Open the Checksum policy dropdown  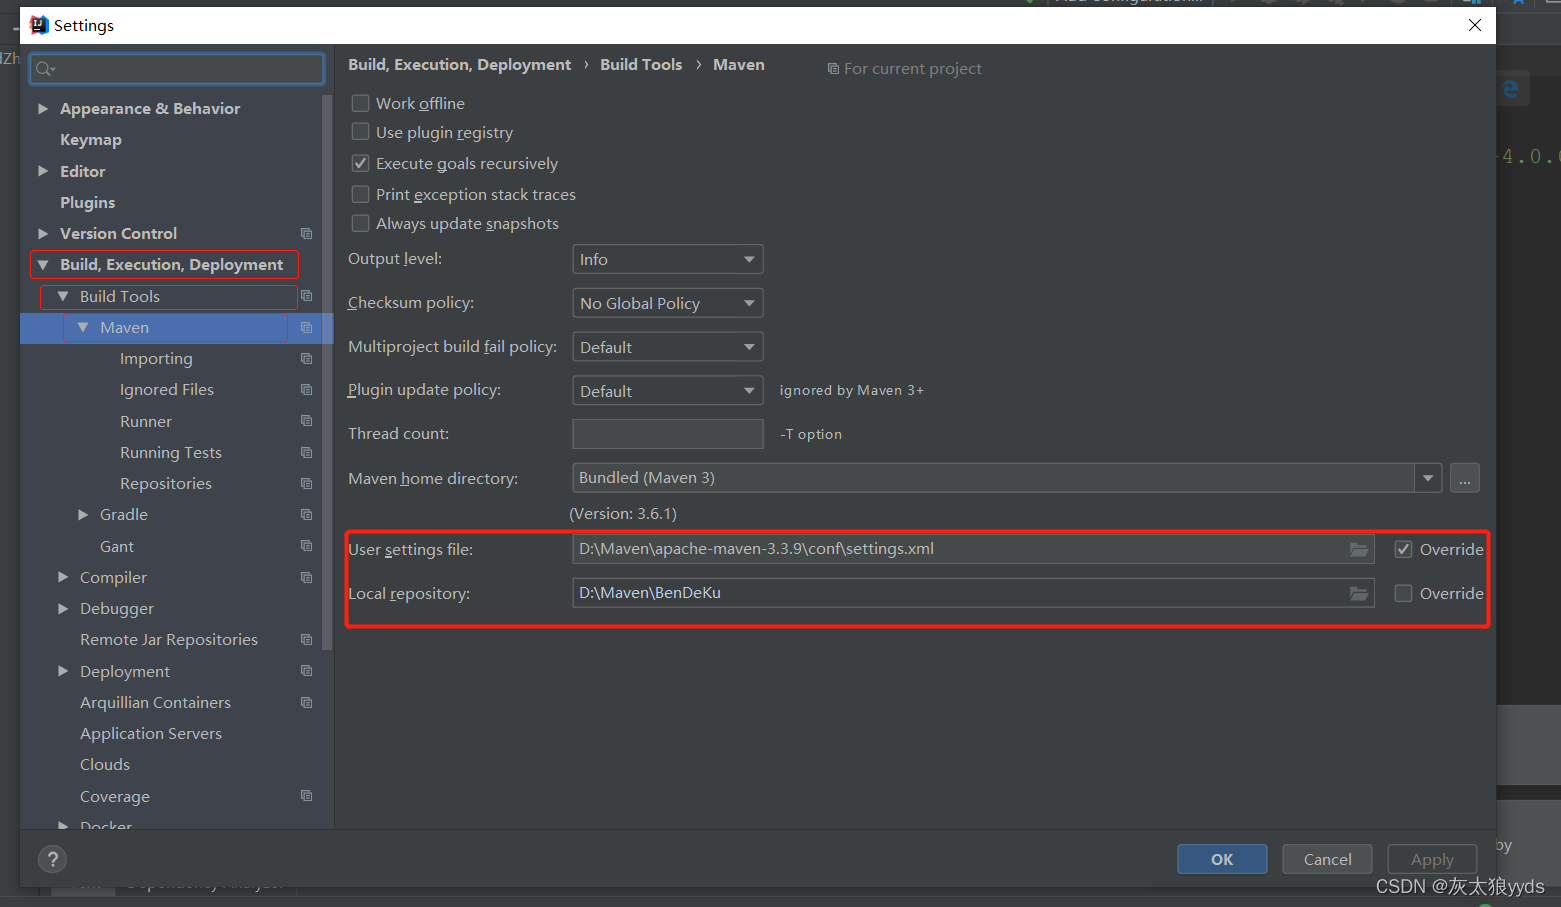668,303
